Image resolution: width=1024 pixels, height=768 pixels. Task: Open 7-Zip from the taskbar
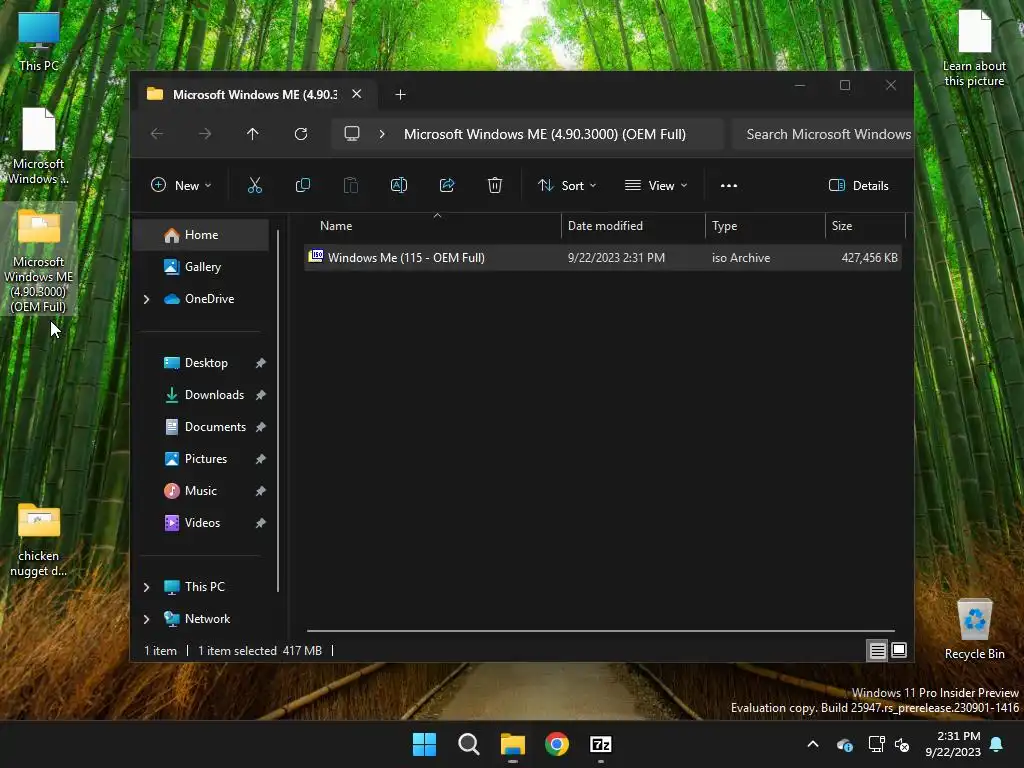[x=600, y=744]
